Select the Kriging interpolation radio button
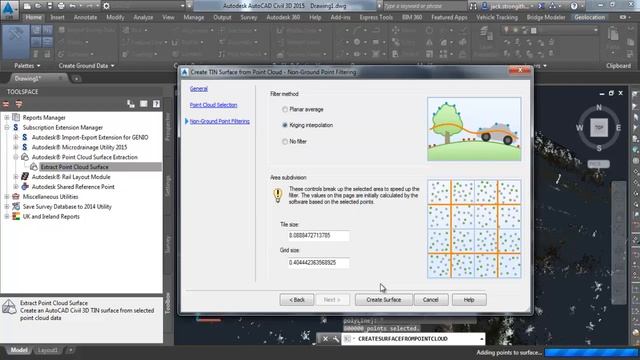640x360 pixels. tap(285, 125)
